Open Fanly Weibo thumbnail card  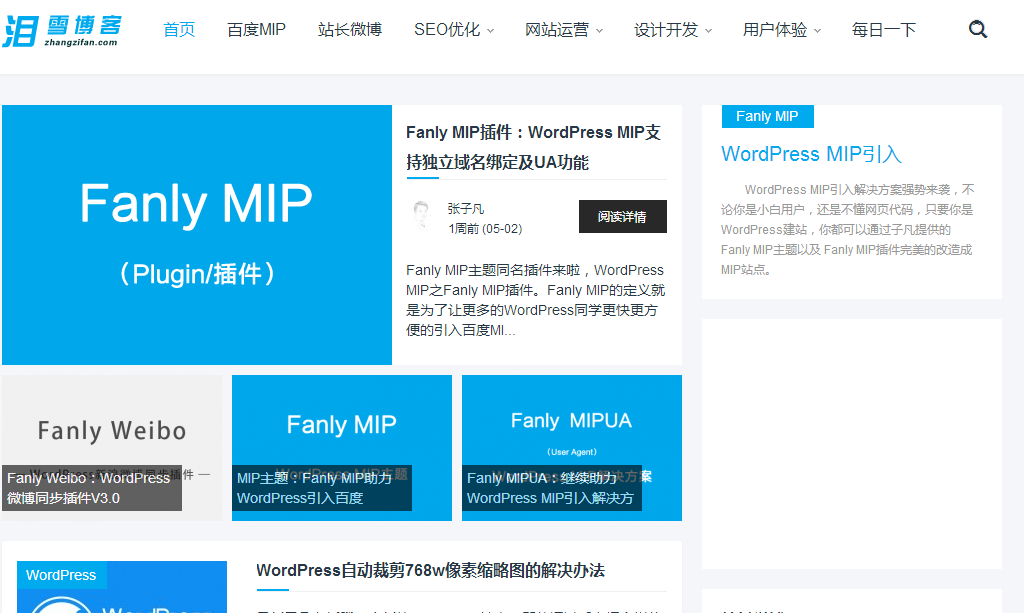(x=112, y=448)
